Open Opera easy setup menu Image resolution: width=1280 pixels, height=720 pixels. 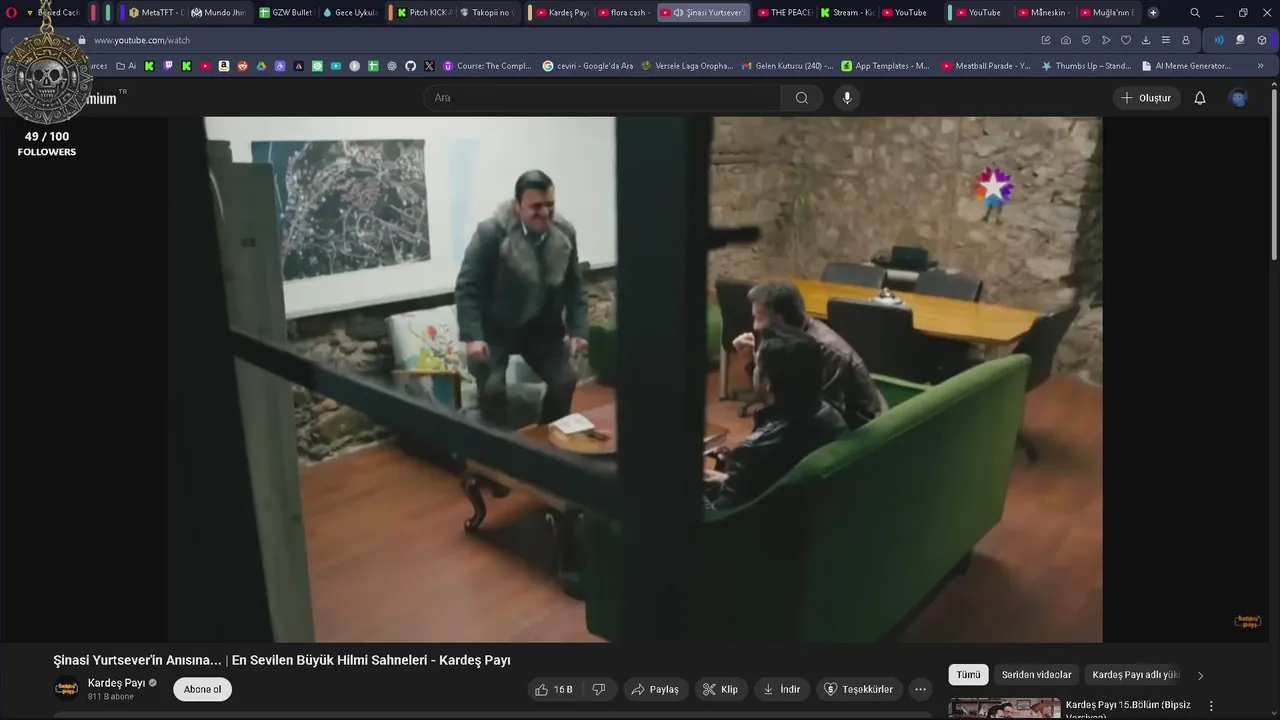tap(1166, 40)
